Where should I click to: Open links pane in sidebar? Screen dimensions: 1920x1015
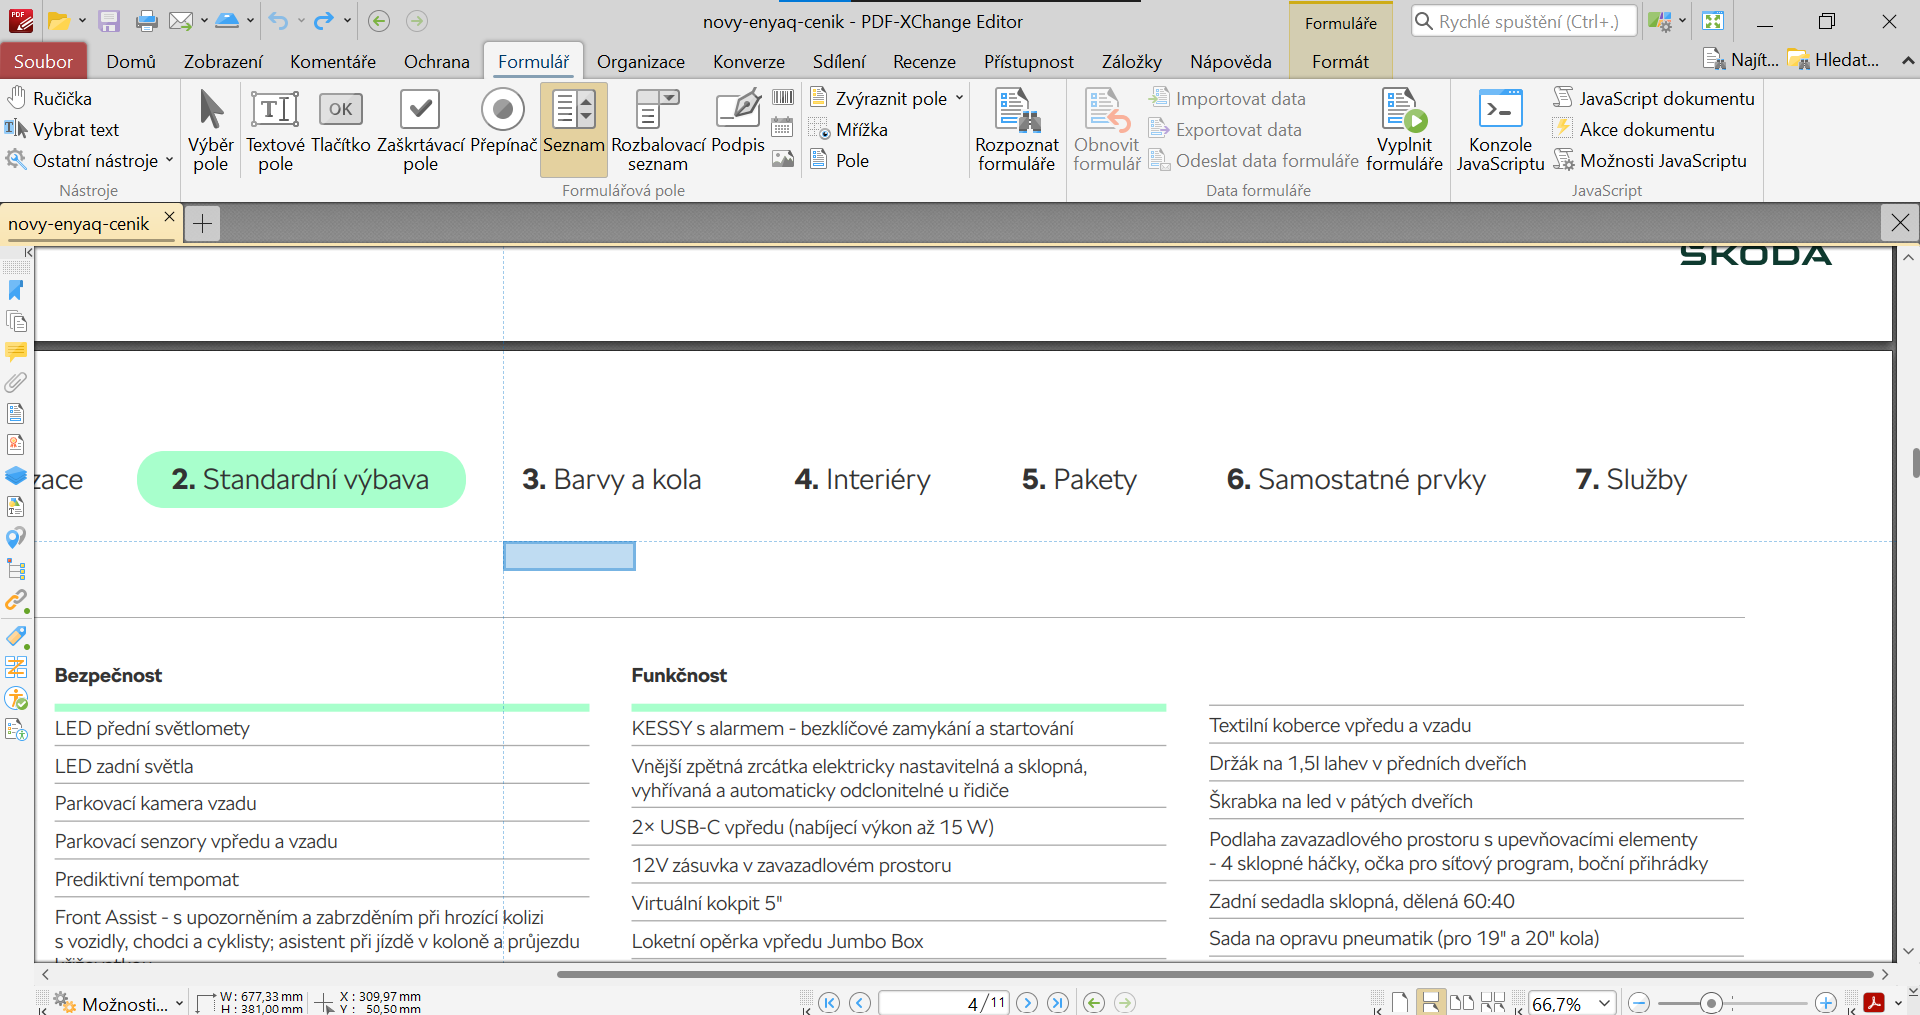click(x=16, y=601)
